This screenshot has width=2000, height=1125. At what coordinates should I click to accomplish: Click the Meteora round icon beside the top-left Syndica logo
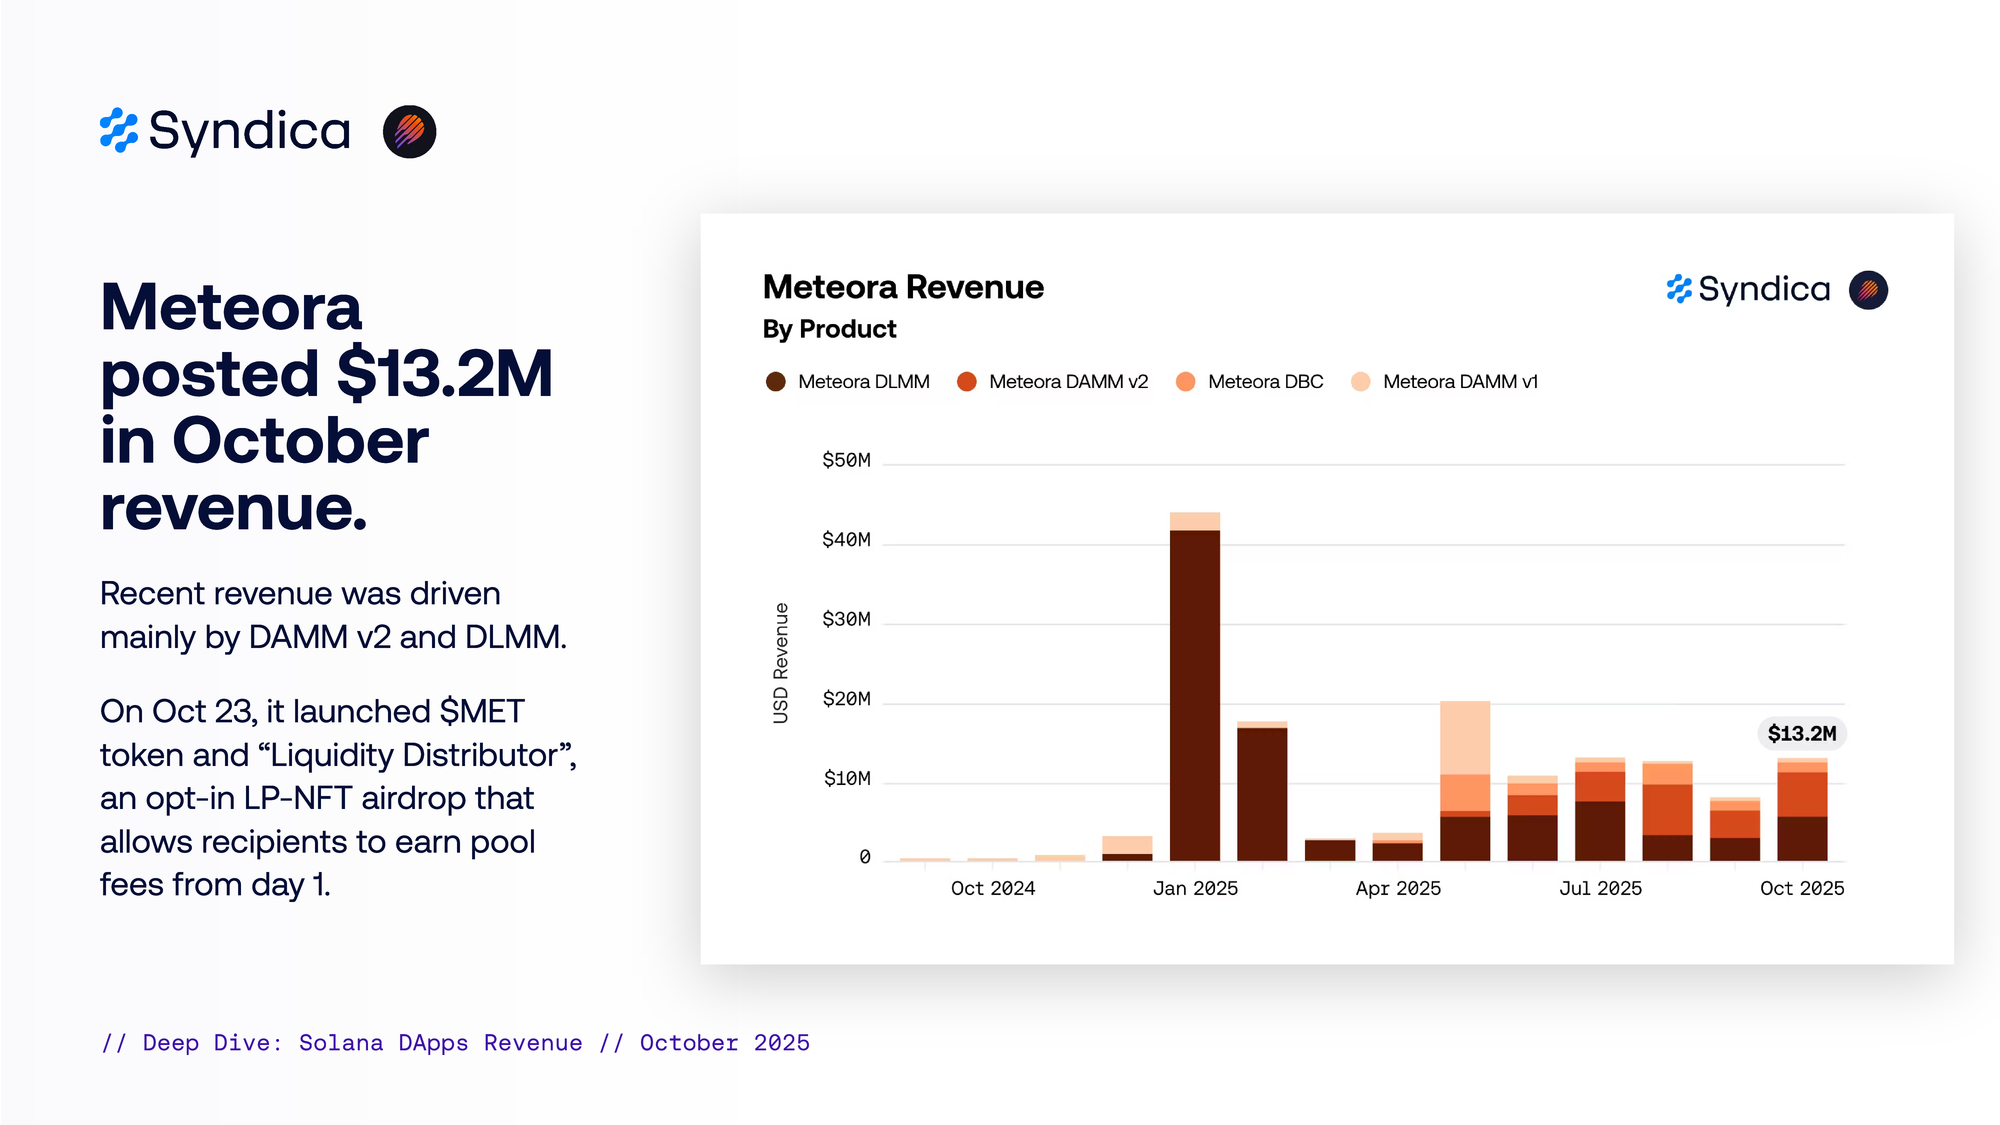[x=409, y=131]
